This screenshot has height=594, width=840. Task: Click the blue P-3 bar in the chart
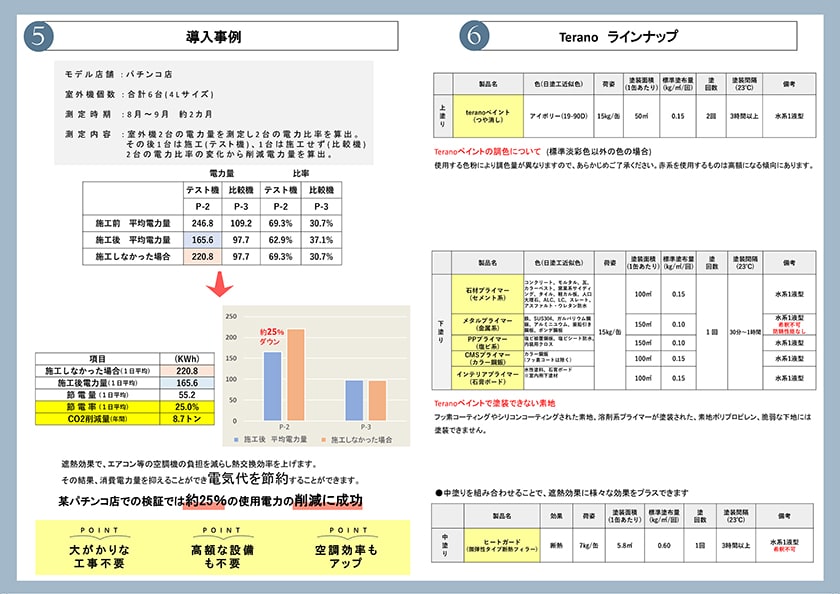[354, 401]
